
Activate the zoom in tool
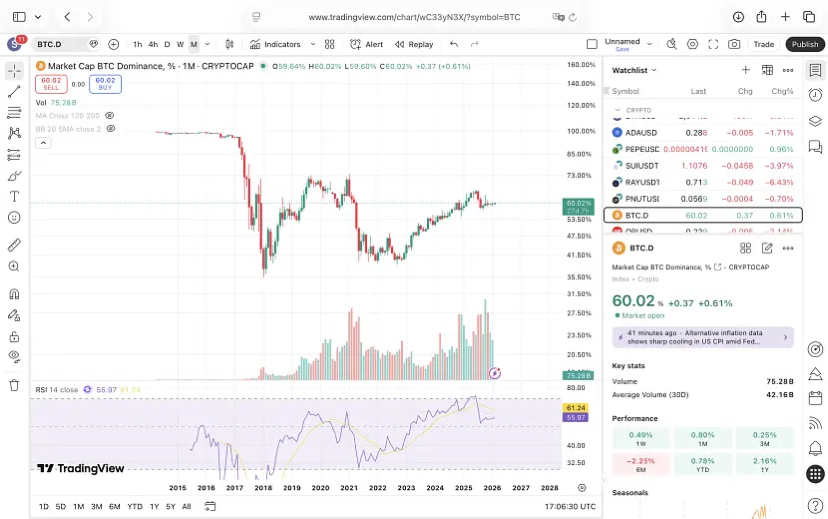pyautogui.click(x=14, y=267)
